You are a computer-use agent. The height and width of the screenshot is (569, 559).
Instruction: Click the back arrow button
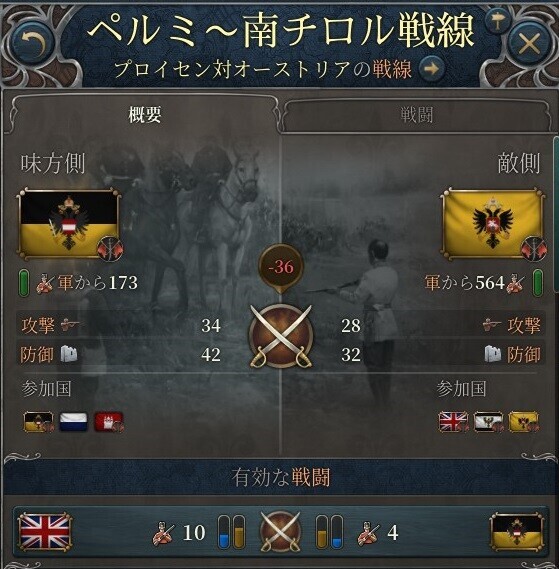click(x=33, y=43)
